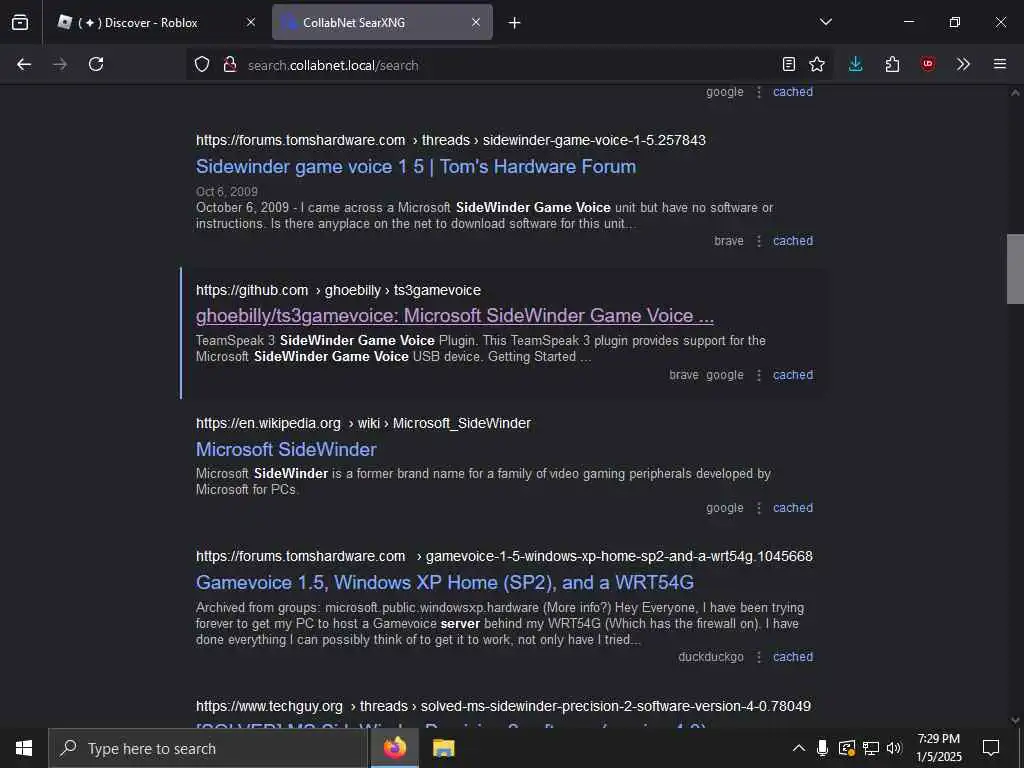
Task: Open Firefox View tab overview icon
Action: (x=20, y=22)
